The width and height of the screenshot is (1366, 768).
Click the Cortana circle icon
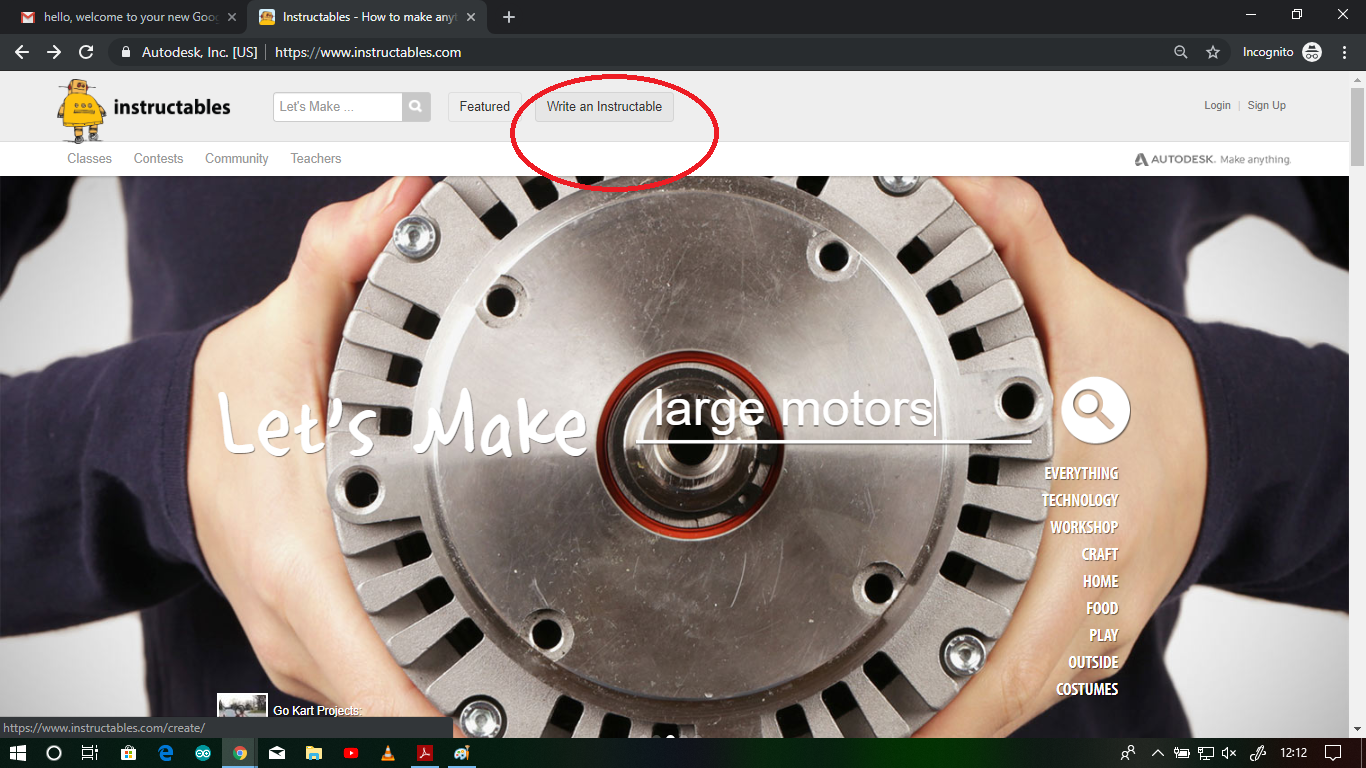[54, 753]
